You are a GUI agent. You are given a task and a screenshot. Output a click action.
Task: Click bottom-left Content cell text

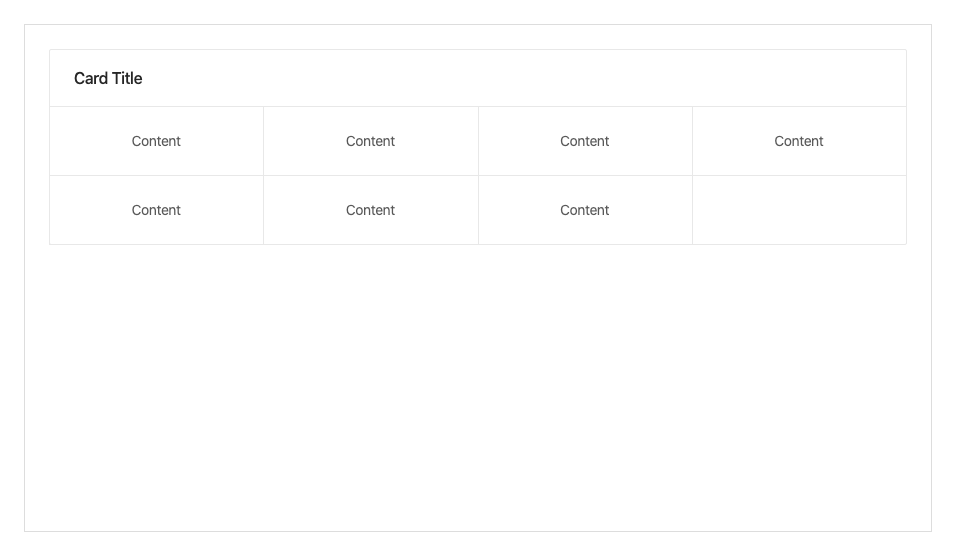point(156,210)
